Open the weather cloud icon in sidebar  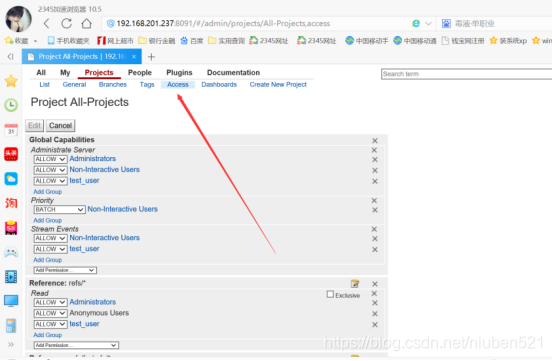pos(11,179)
